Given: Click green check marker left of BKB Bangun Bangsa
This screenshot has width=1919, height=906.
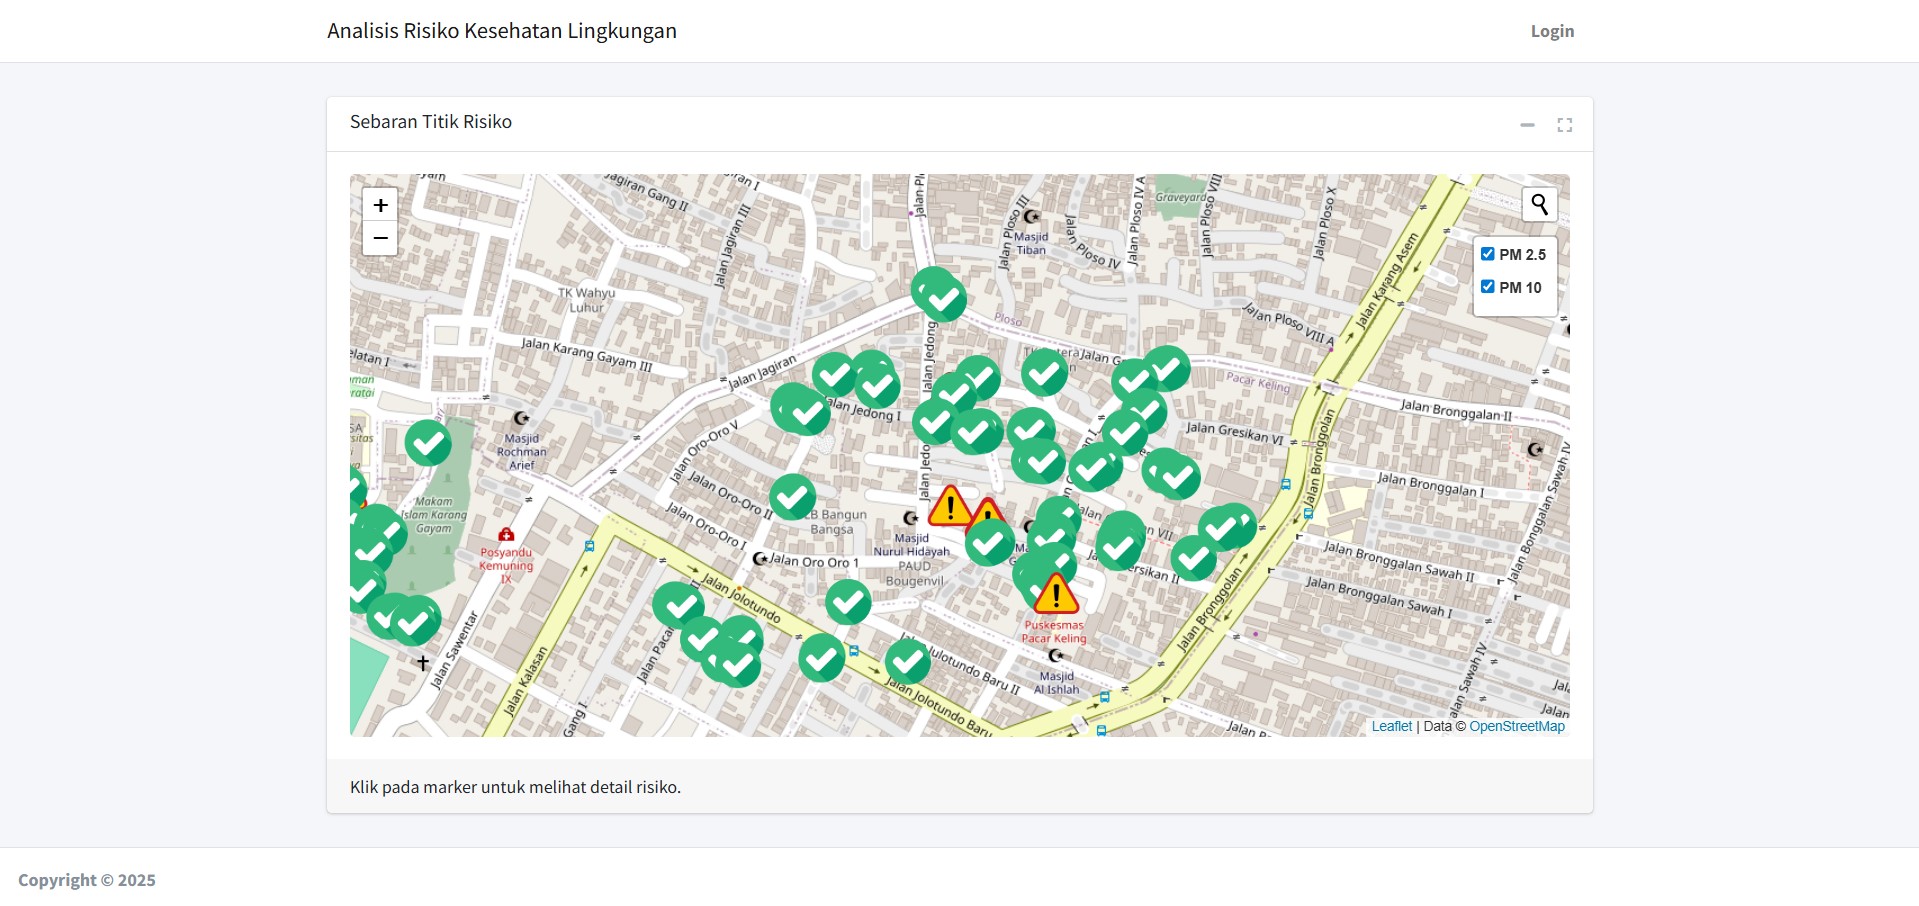Looking at the screenshot, I should pyautogui.click(x=792, y=496).
